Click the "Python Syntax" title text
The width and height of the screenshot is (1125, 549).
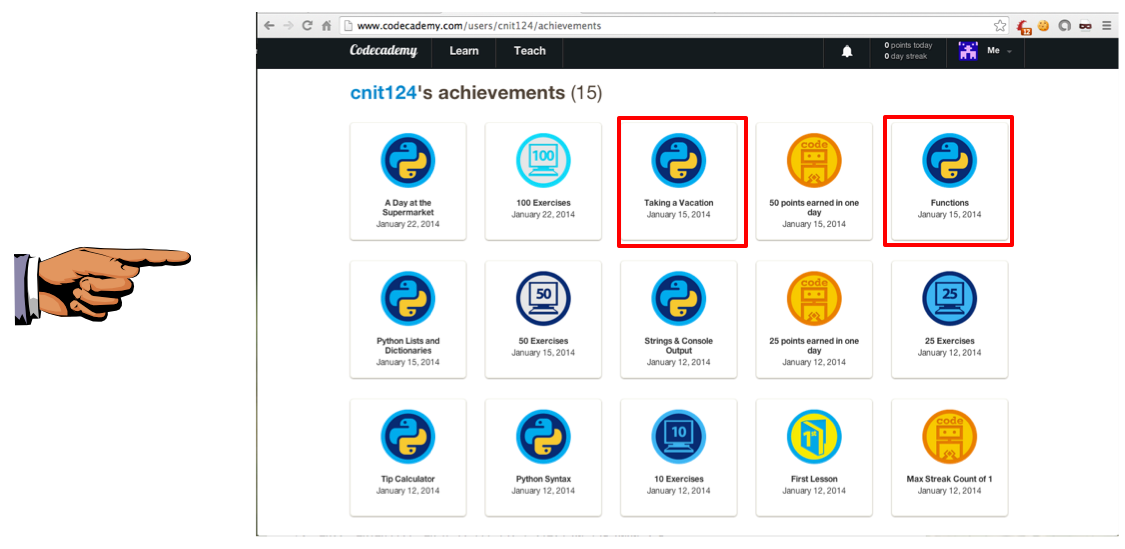point(543,479)
